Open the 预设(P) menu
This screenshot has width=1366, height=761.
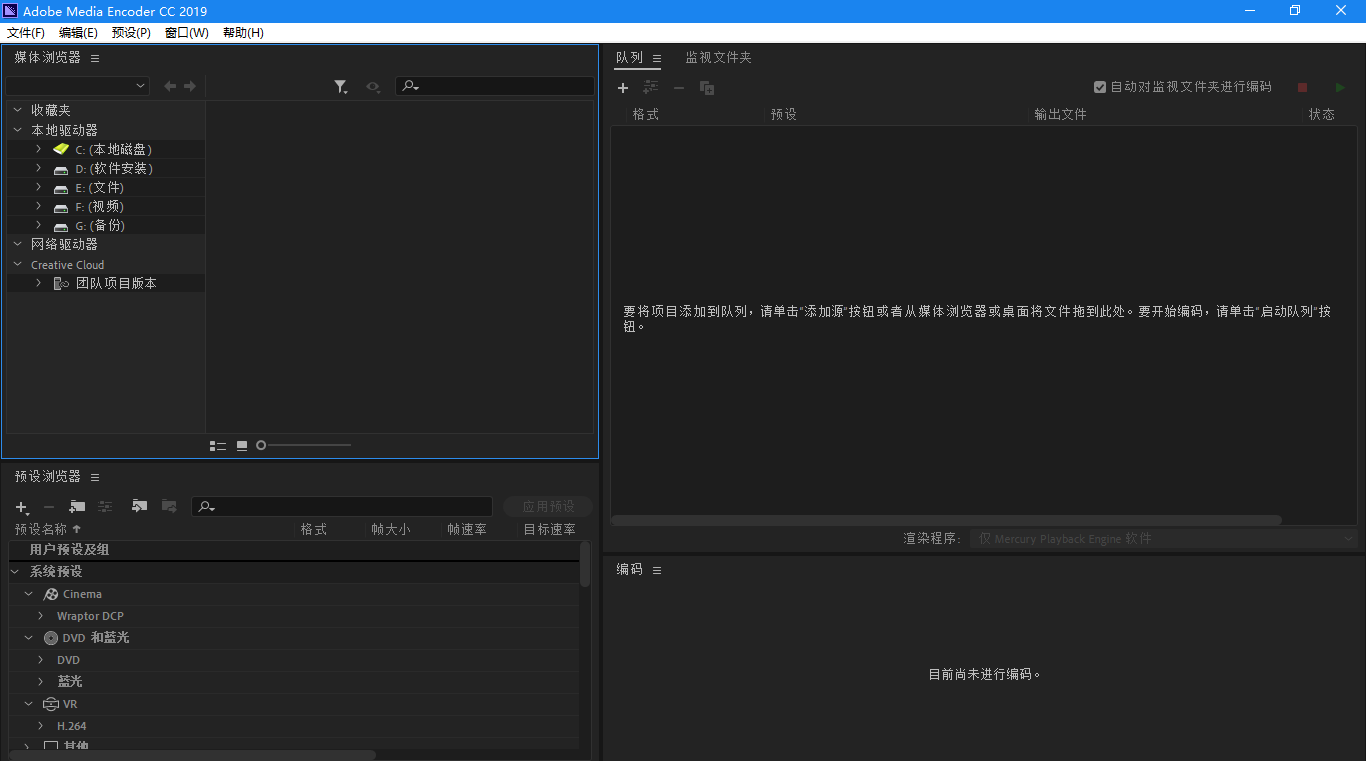[x=131, y=33]
